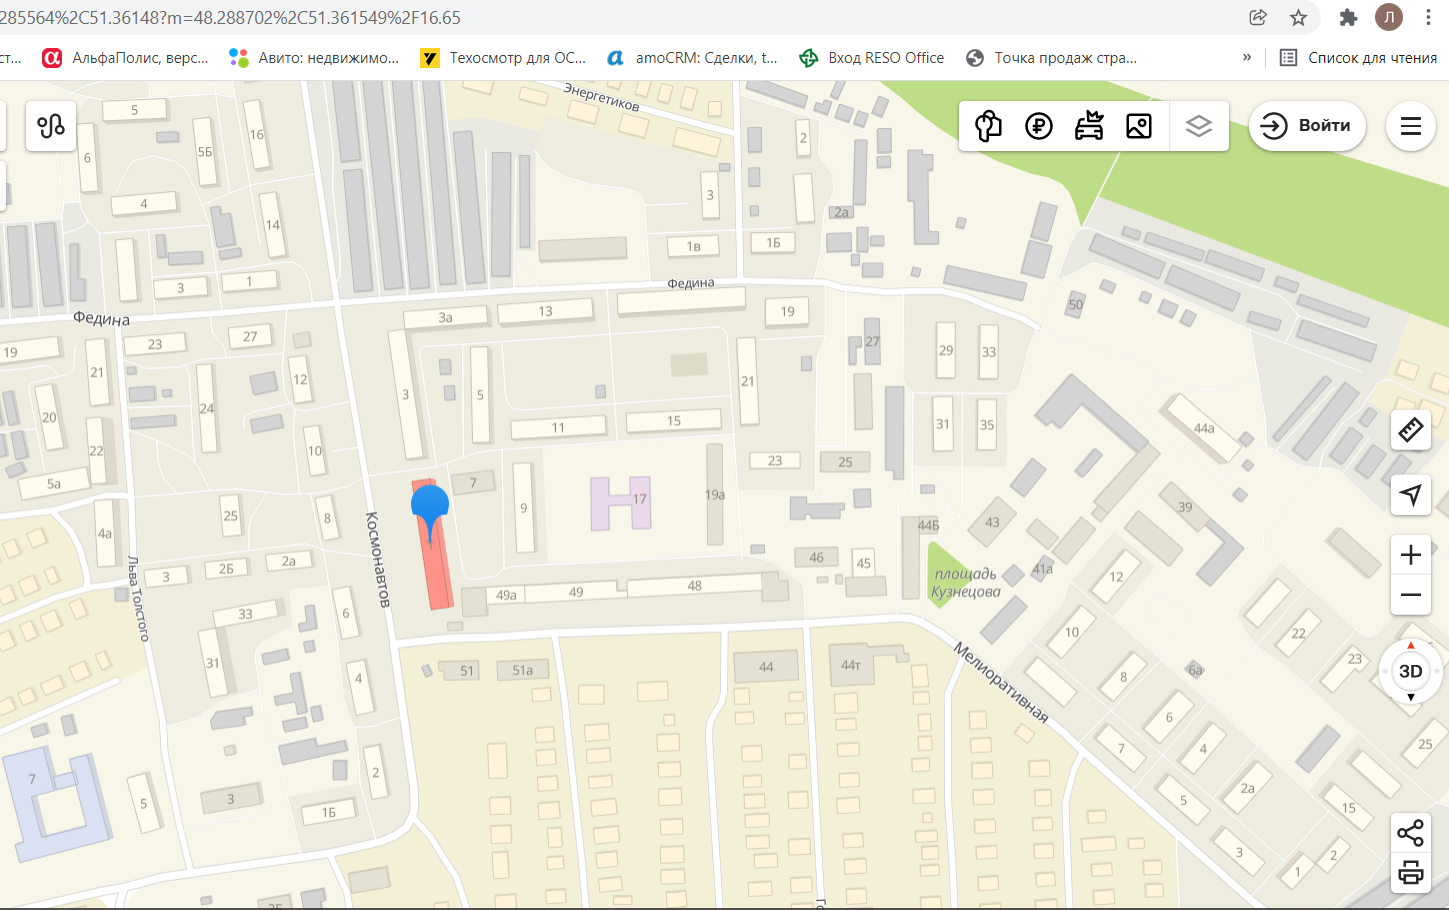The width and height of the screenshot is (1449, 910).
Task: Share this page icon in address bar
Action: pos(1258,18)
